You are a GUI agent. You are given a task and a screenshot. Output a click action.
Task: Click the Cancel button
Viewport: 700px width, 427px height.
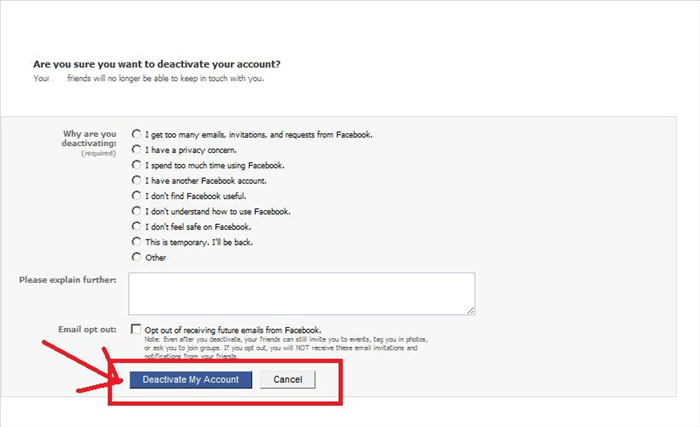coord(288,380)
